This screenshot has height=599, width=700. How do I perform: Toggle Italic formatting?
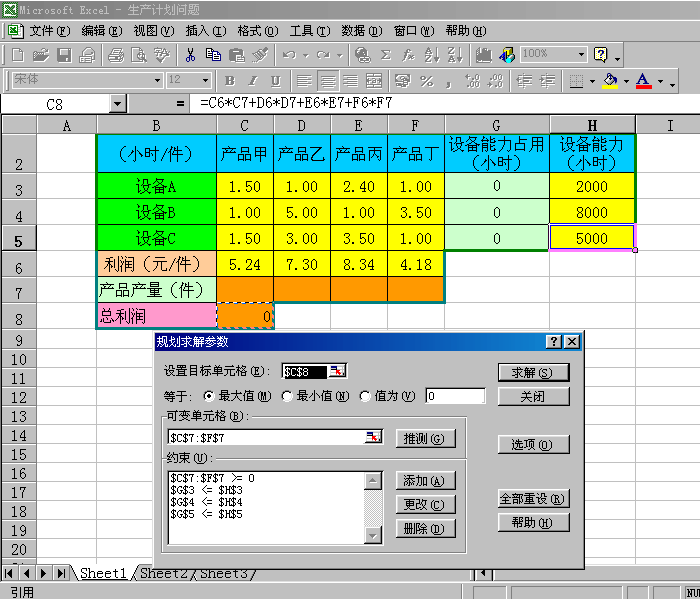click(253, 81)
